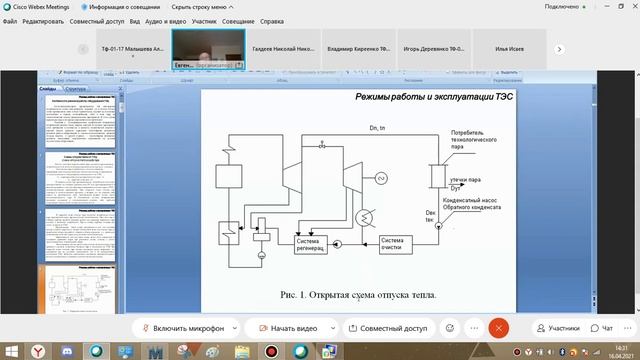Select Галдеев Николай participant tile
Viewport: 640px width, 360px height.
(283, 49)
